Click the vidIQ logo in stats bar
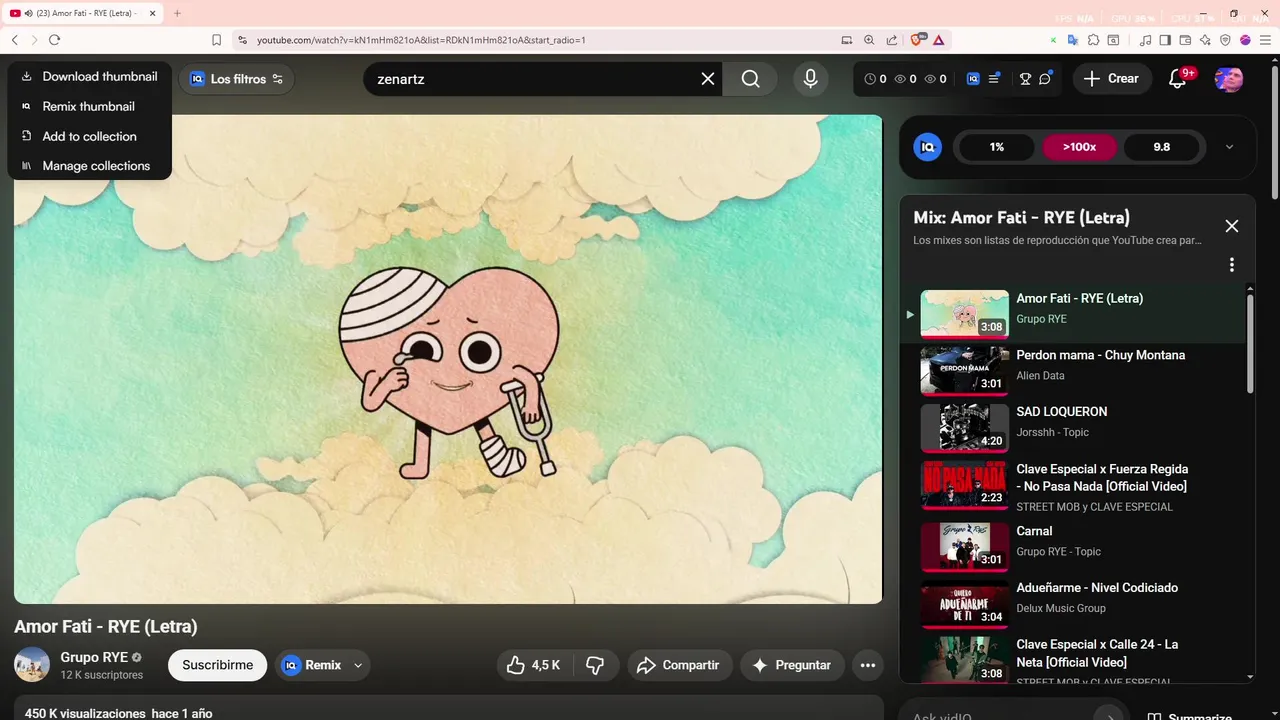 tap(973, 79)
